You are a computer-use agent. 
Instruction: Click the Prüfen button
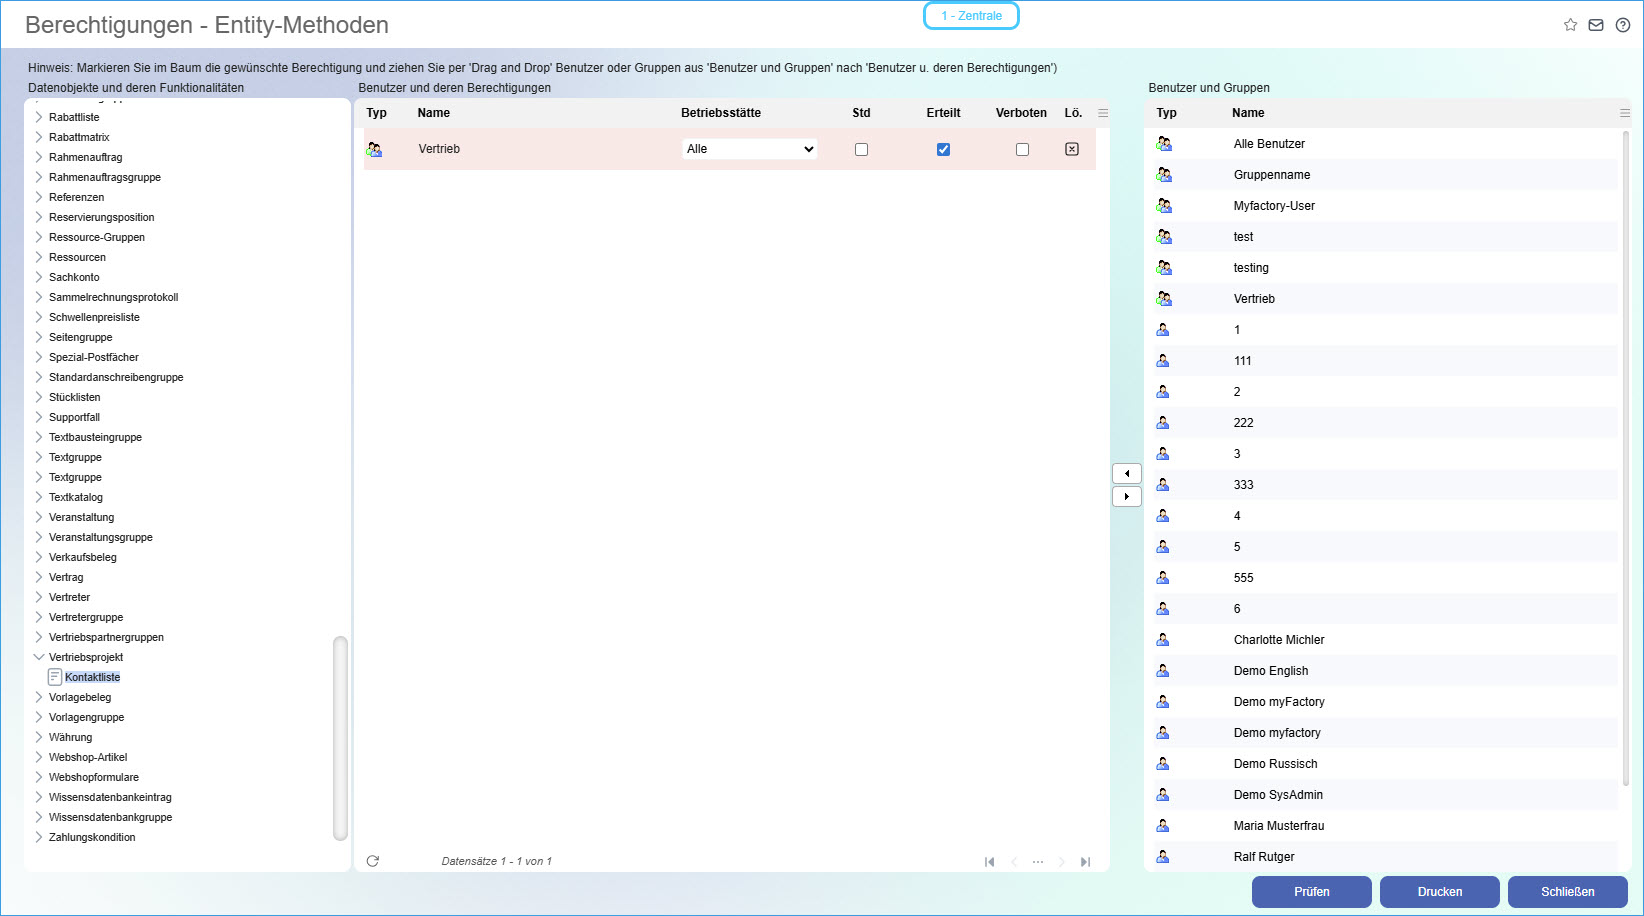pyautogui.click(x=1311, y=892)
